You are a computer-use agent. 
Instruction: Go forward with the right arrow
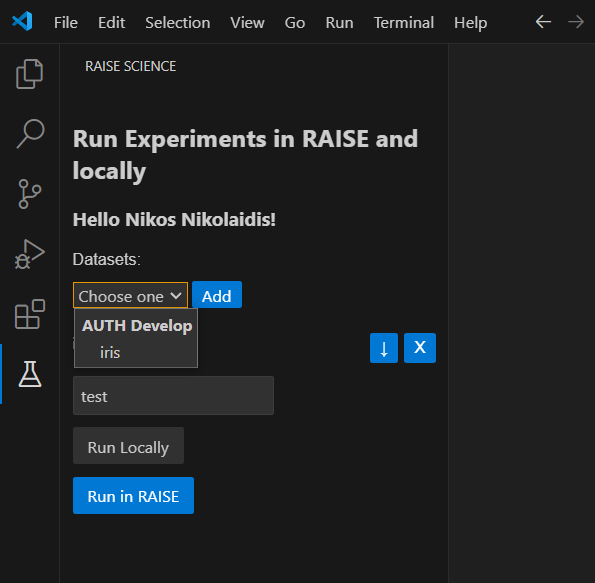coord(576,22)
